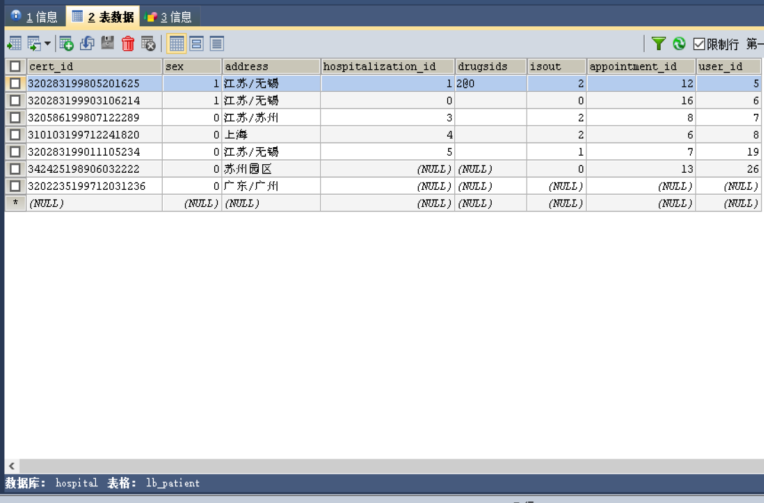Duplicate the current row using the duplicate icon
Viewport: 764px width, 504px height.
click(87, 44)
